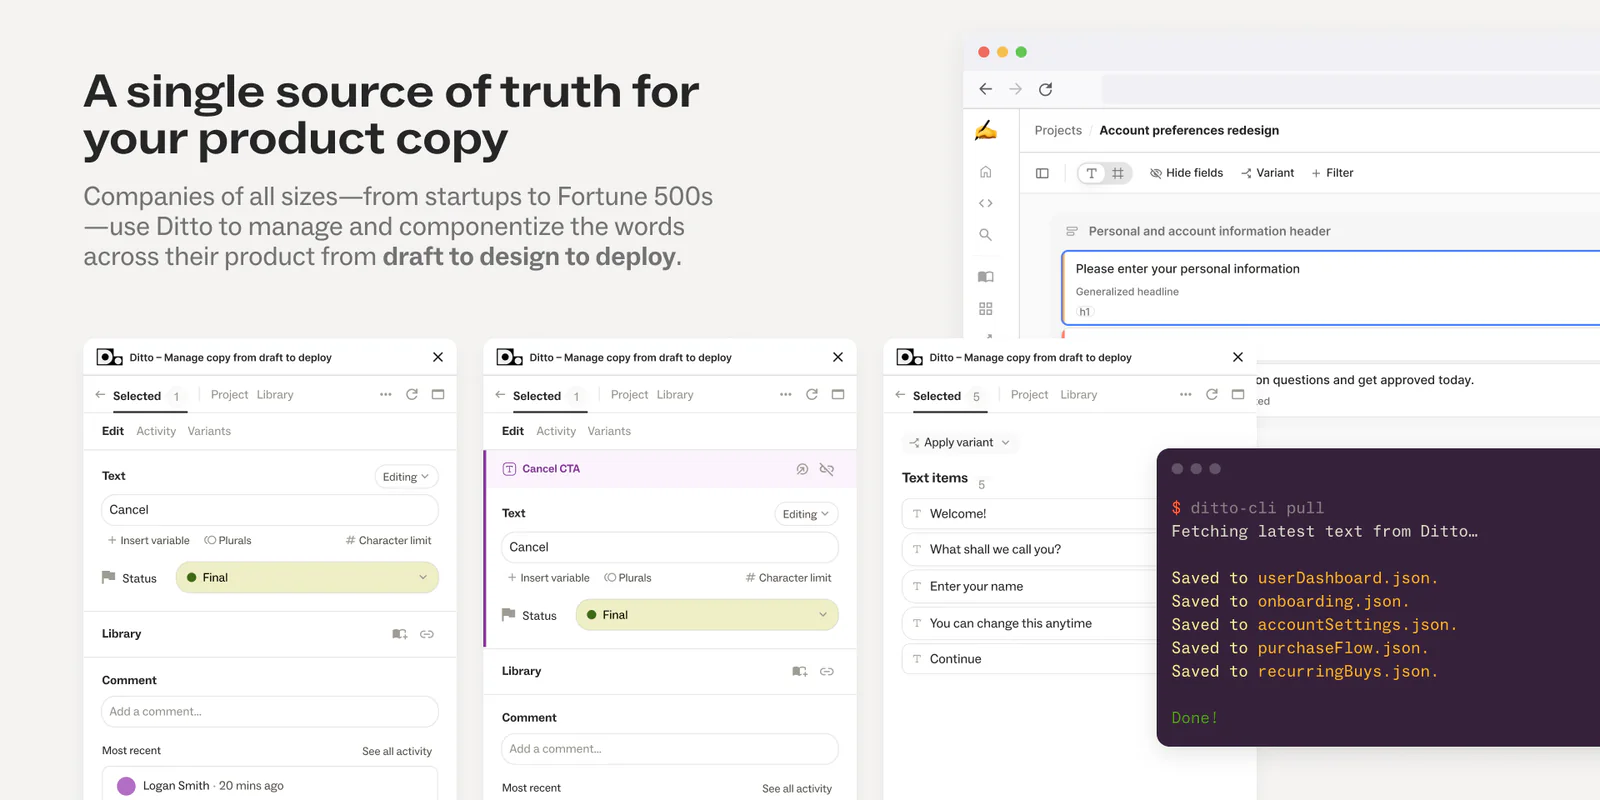Image resolution: width=1600 pixels, height=800 pixels.
Task: Go back arrow in first Ditto plugin panel
Action: [x=100, y=395]
